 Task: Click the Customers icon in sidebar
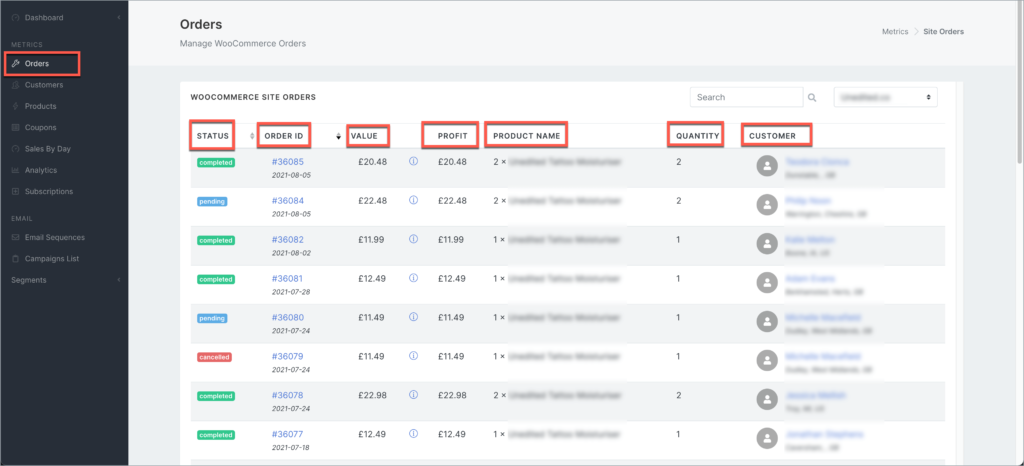click(15, 85)
